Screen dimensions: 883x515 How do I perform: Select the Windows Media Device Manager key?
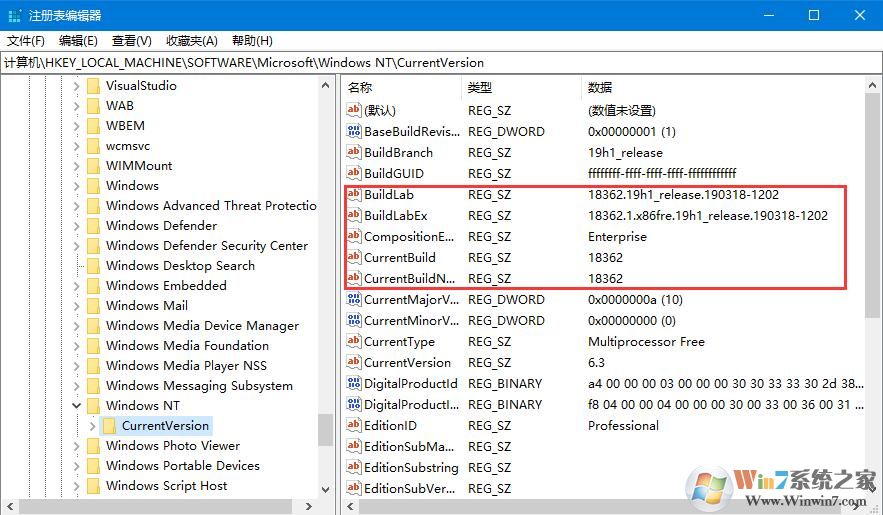pyautogui.click(x=202, y=326)
